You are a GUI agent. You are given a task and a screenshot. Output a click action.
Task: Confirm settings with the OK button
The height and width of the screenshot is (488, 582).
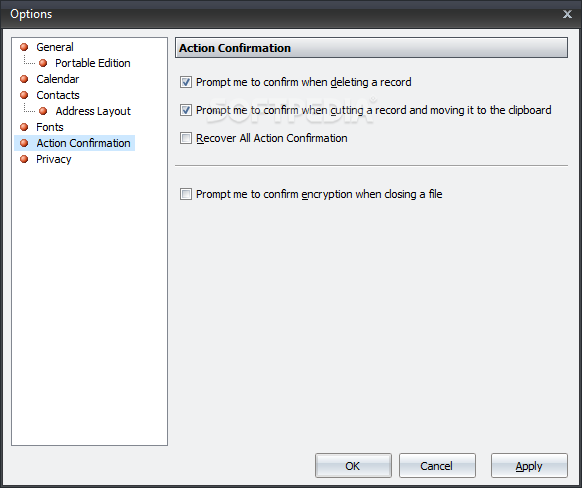pyautogui.click(x=353, y=465)
